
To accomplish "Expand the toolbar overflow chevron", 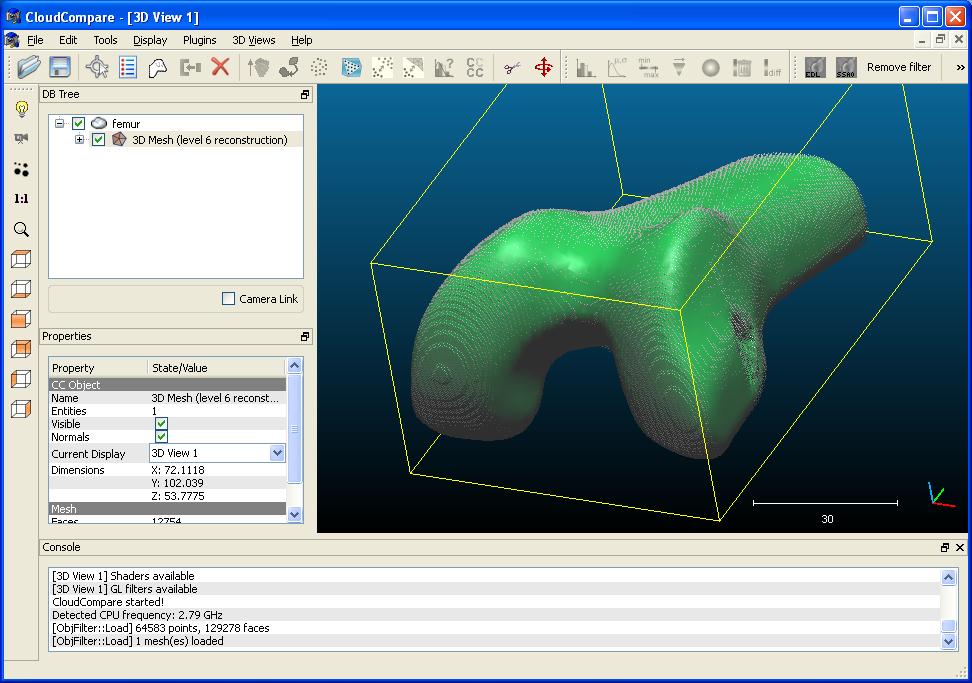I will (x=960, y=67).
